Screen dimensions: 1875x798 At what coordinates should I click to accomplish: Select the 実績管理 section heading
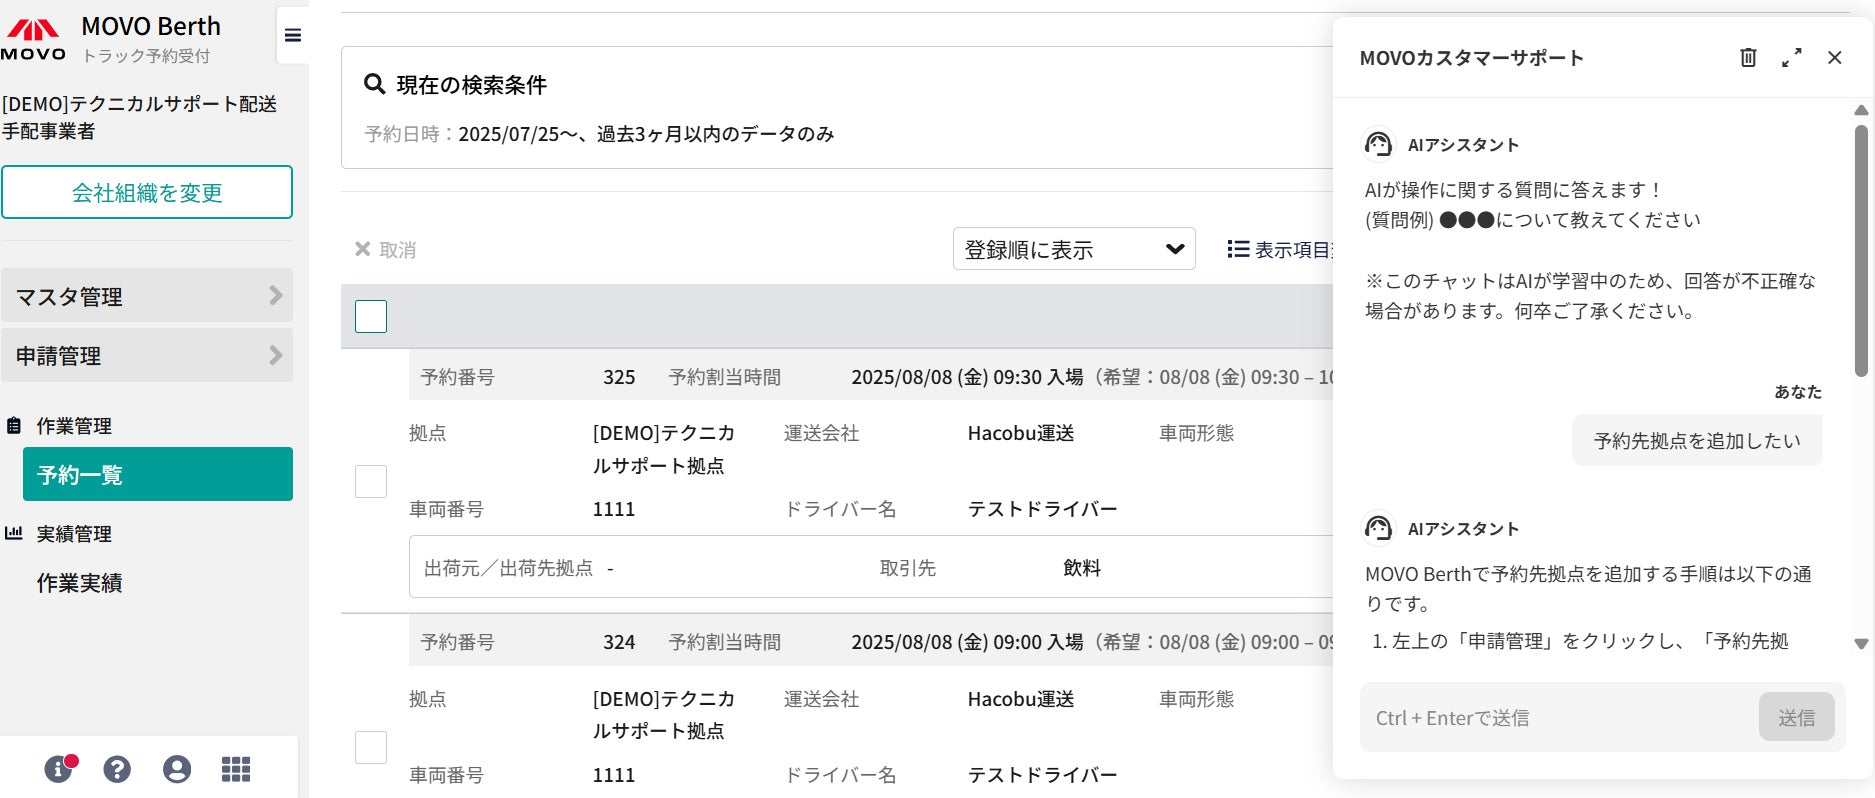click(x=74, y=534)
